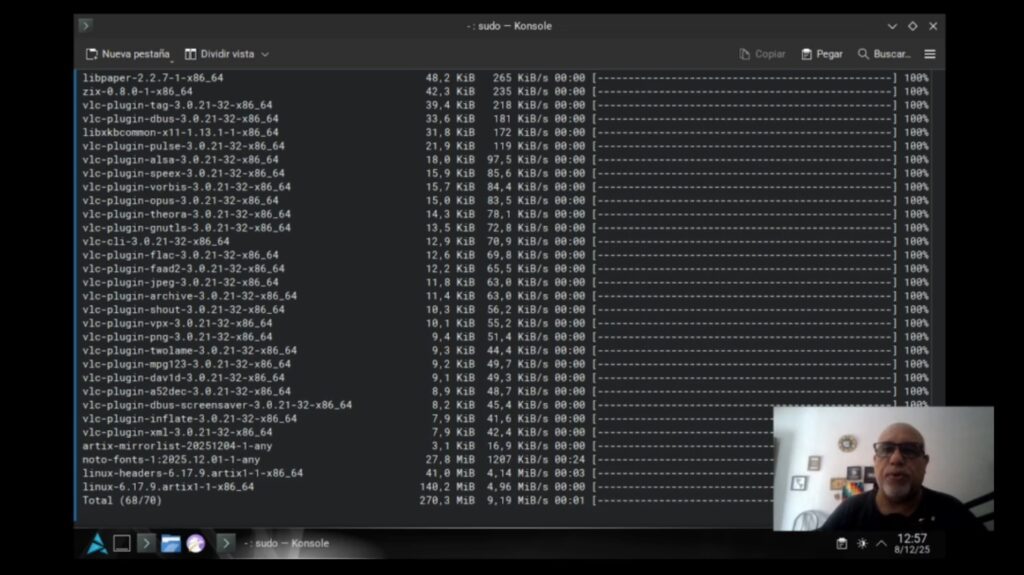Click the diamond maximize icon
This screenshot has height=575, width=1024.
pyautogui.click(x=912, y=26)
